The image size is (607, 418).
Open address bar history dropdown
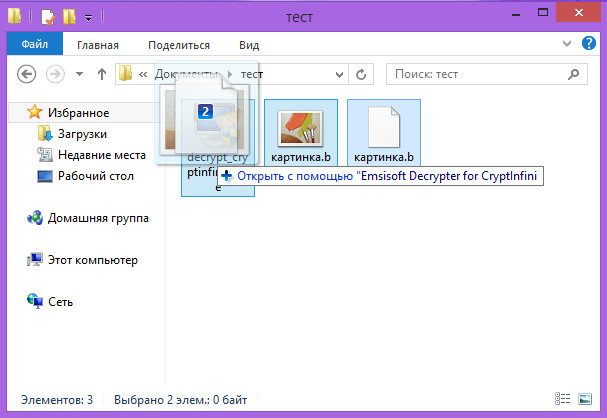click(x=338, y=74)
